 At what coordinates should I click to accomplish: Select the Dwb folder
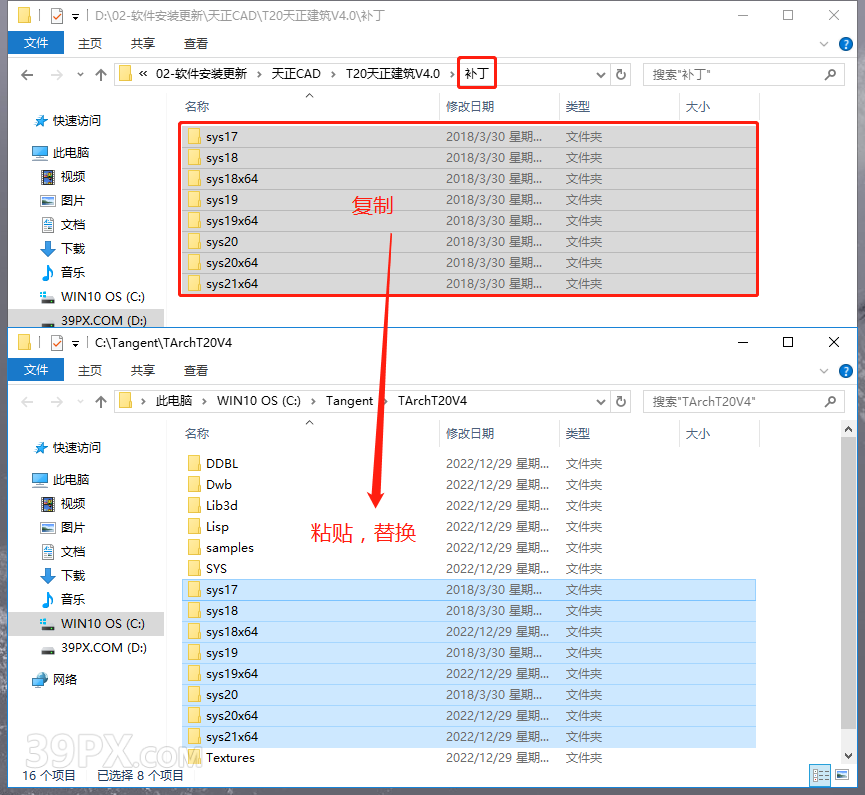point(469,485)
